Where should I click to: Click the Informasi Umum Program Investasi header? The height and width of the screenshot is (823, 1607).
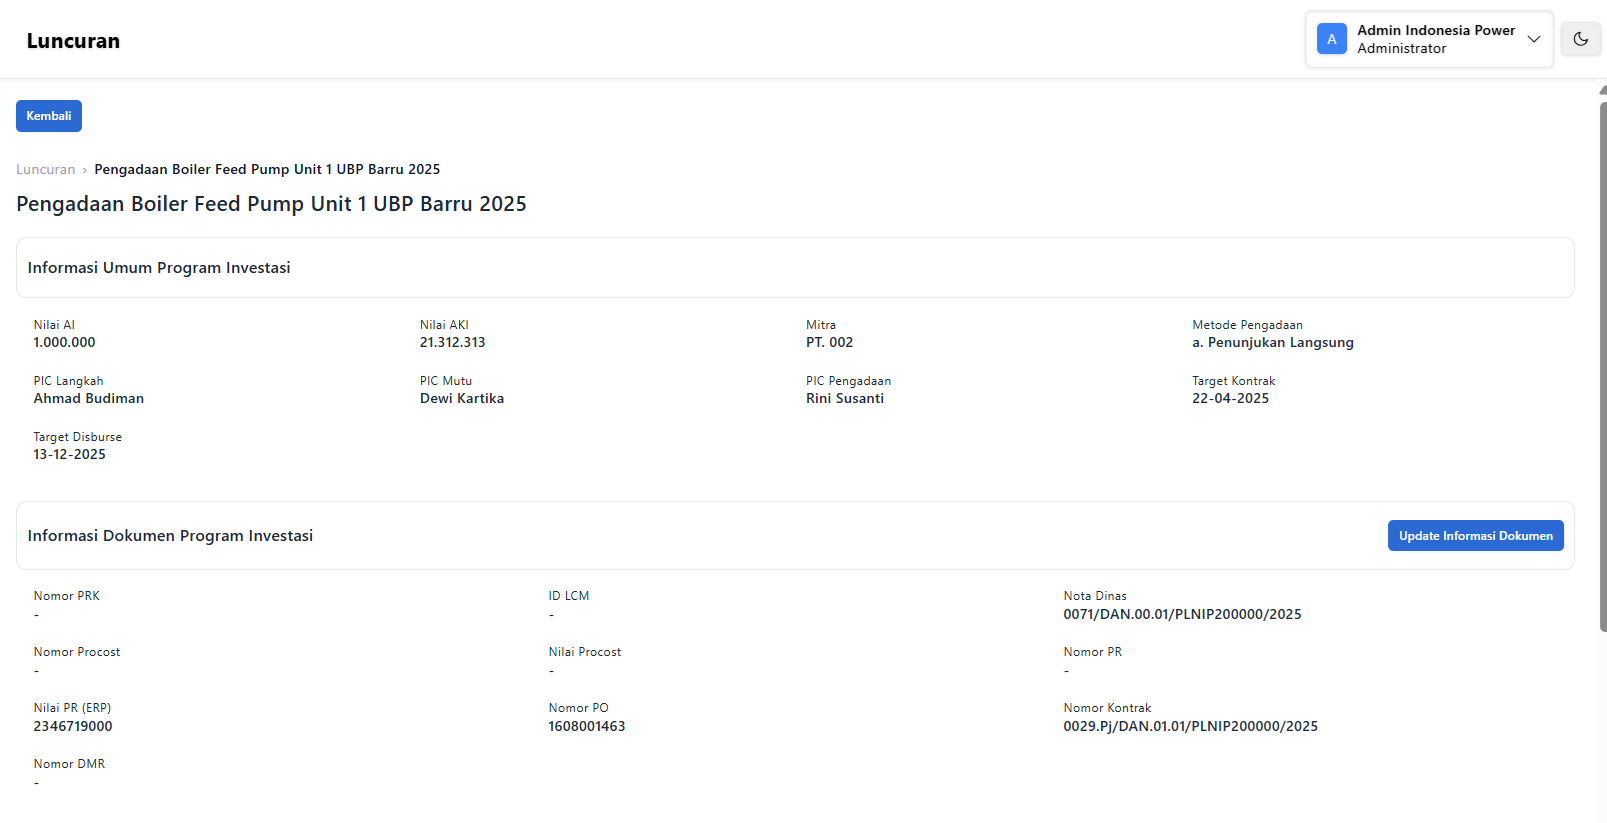159,268
